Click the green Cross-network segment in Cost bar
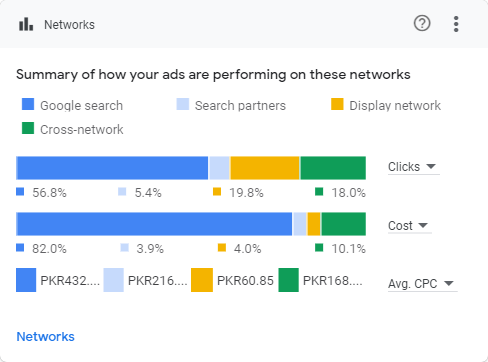The height and width of the screenshot is (362, 488). coord(344,224)
